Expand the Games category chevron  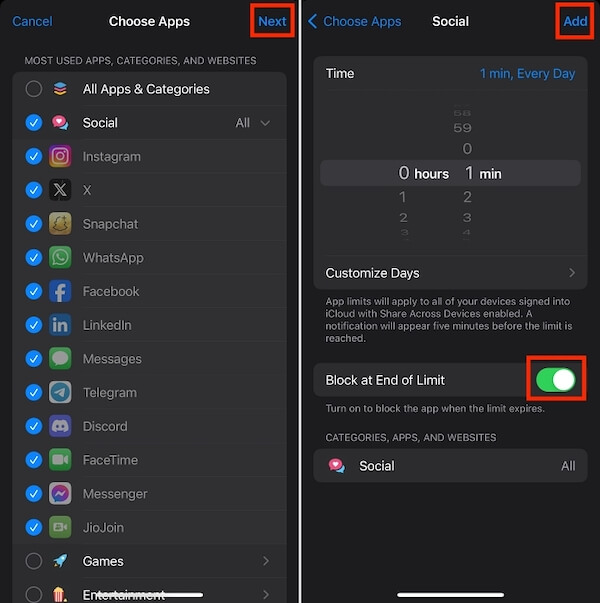click(265, 561)
